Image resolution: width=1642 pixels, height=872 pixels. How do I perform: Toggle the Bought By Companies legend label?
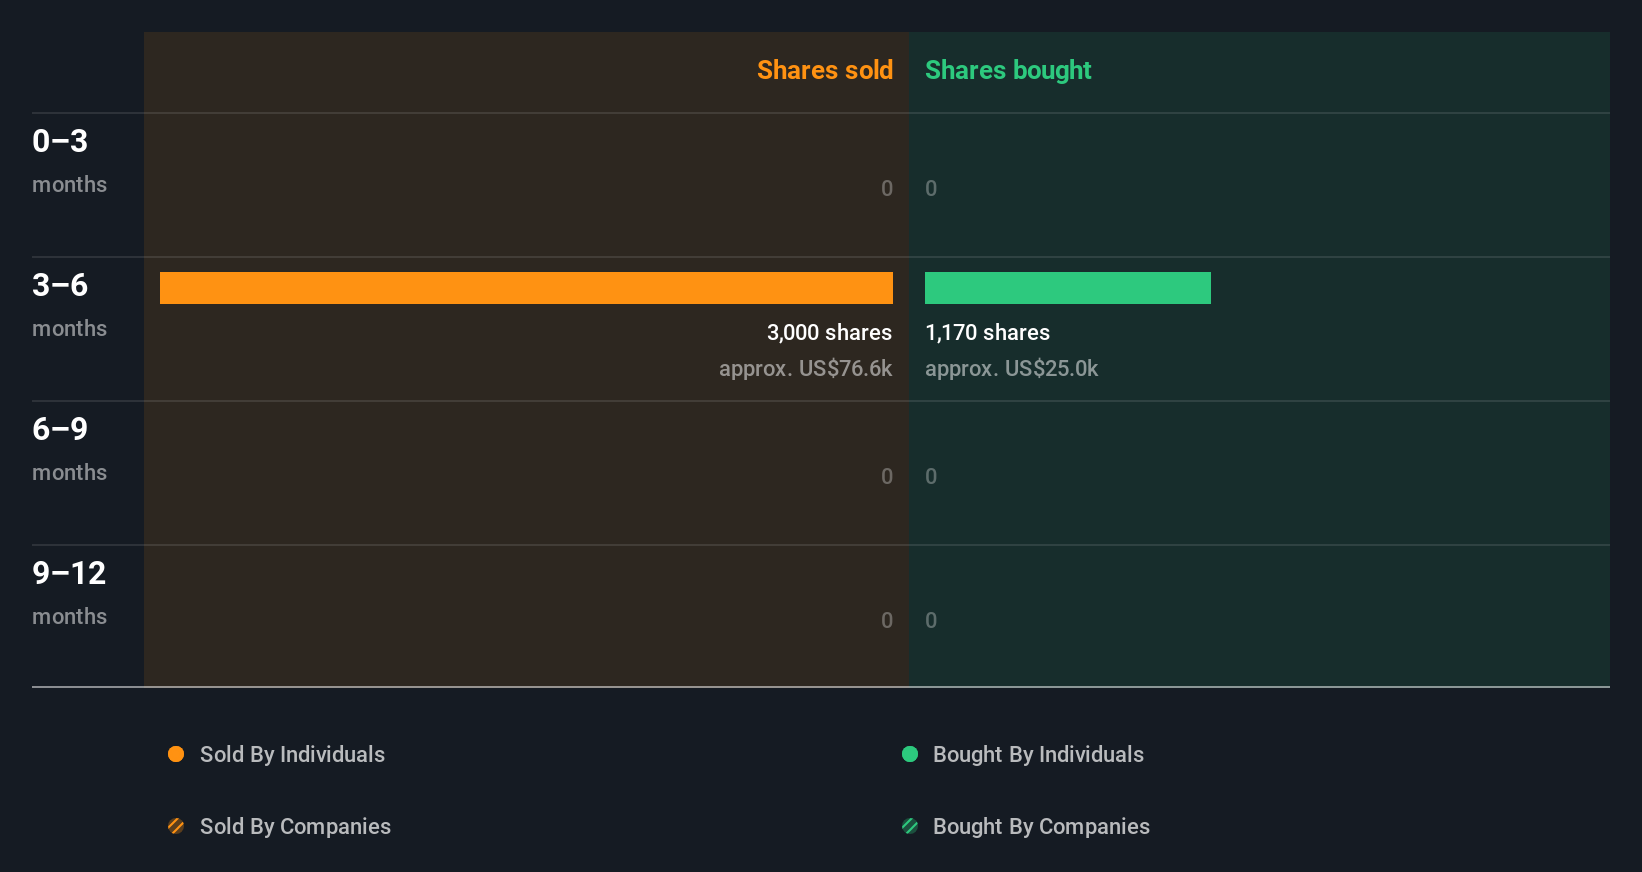(1041, 826)
